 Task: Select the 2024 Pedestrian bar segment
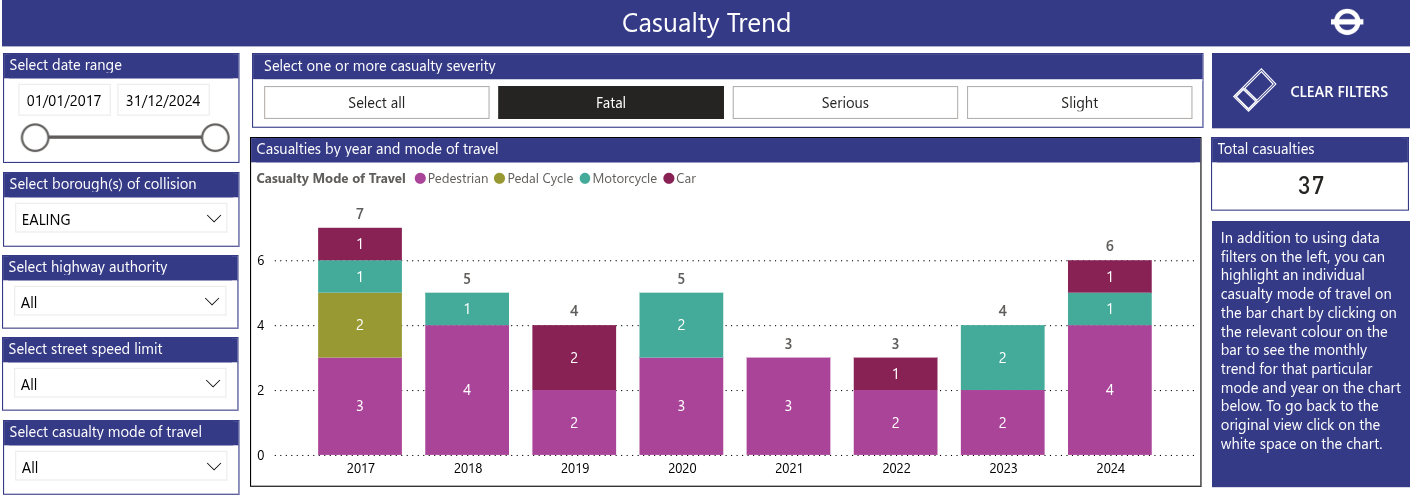coord(1108,390)
